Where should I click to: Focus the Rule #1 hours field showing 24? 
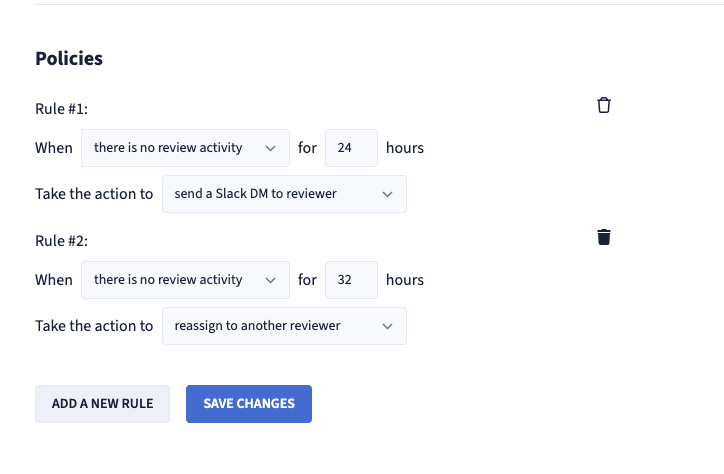tap(351, 148)
